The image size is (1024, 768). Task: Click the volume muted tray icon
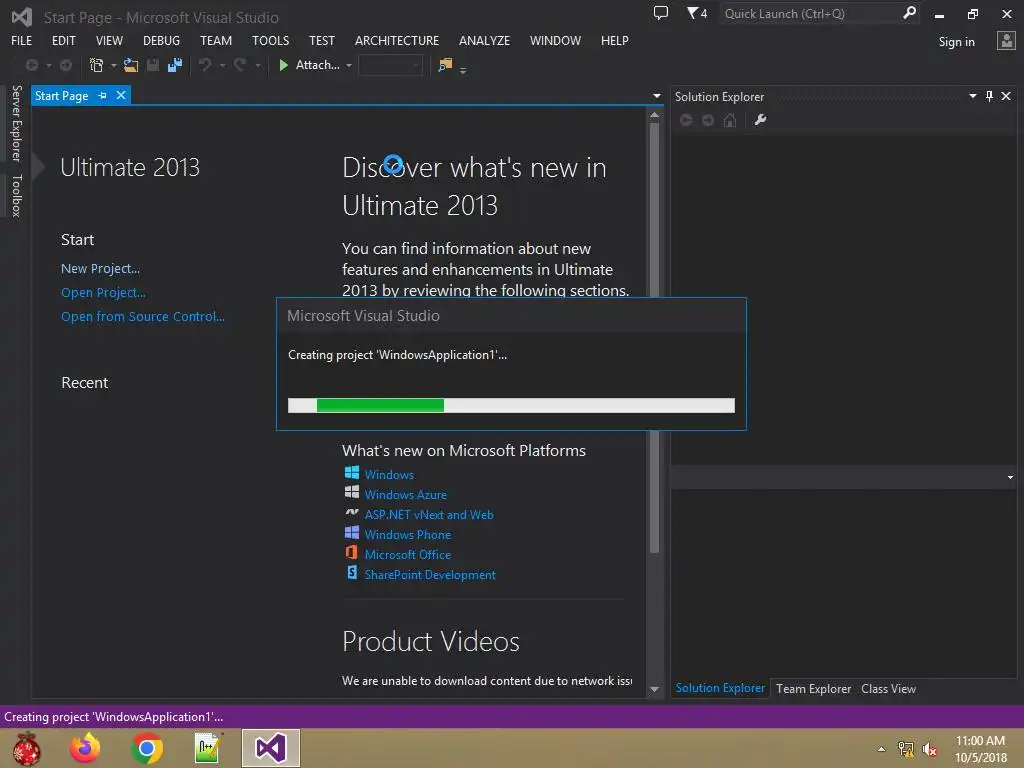pos(929,749)
